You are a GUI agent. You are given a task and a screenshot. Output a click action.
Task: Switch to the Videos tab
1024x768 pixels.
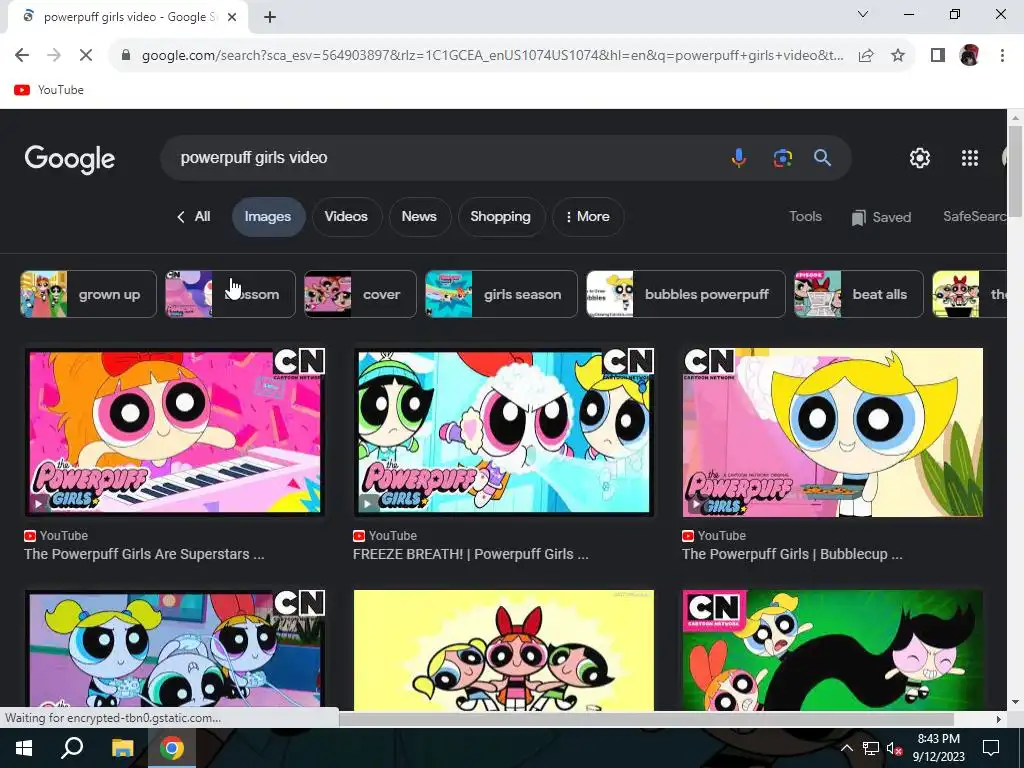point(346,217)
